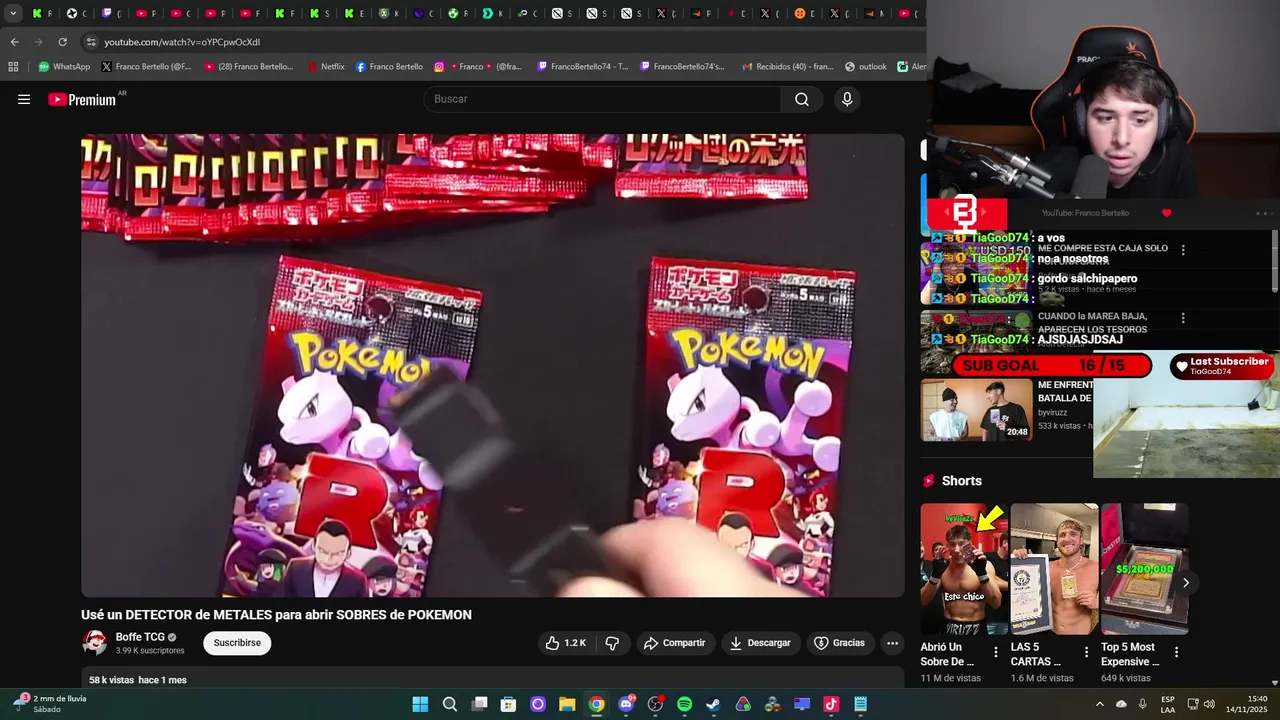This screenshot has width=1280, height=720.
Task: Open Spotify from taskbar
Action: pyautogui.click(x=684, y=704)
